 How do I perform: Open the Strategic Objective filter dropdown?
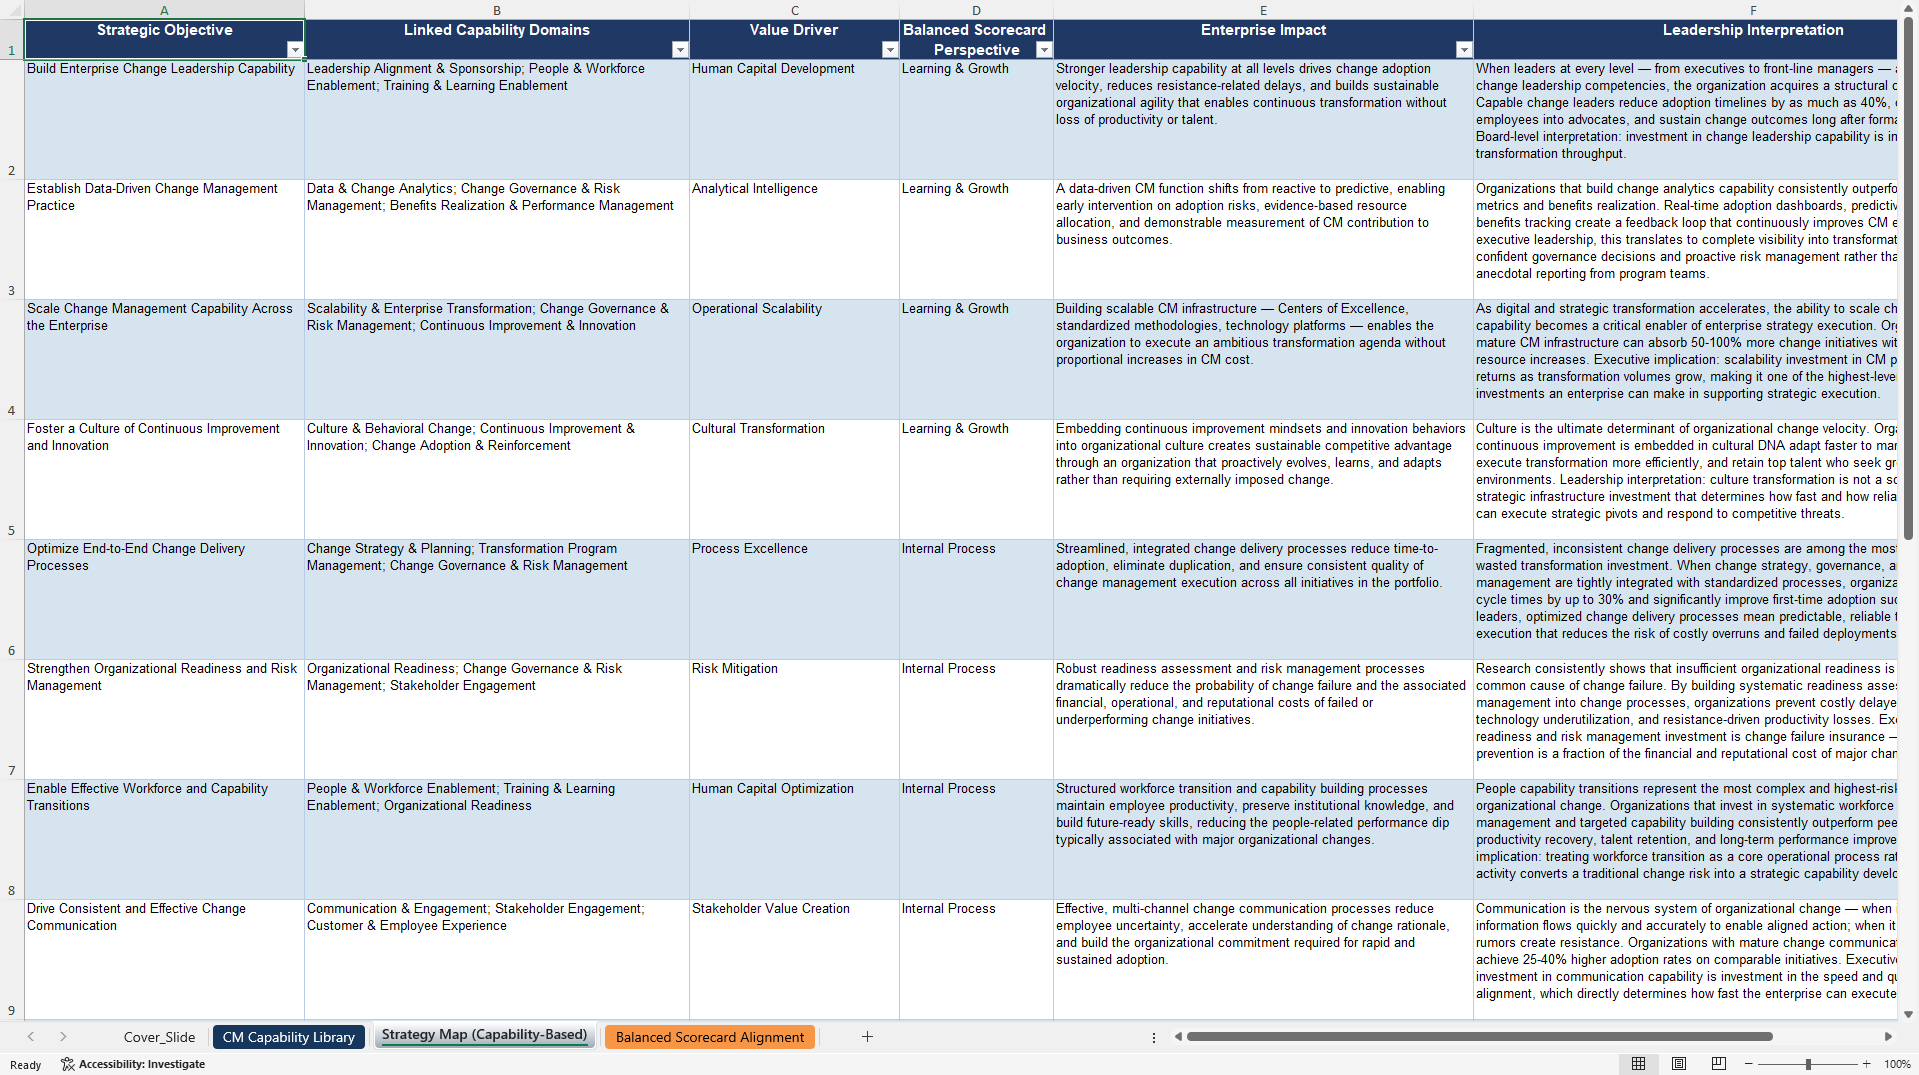[294, 50]
